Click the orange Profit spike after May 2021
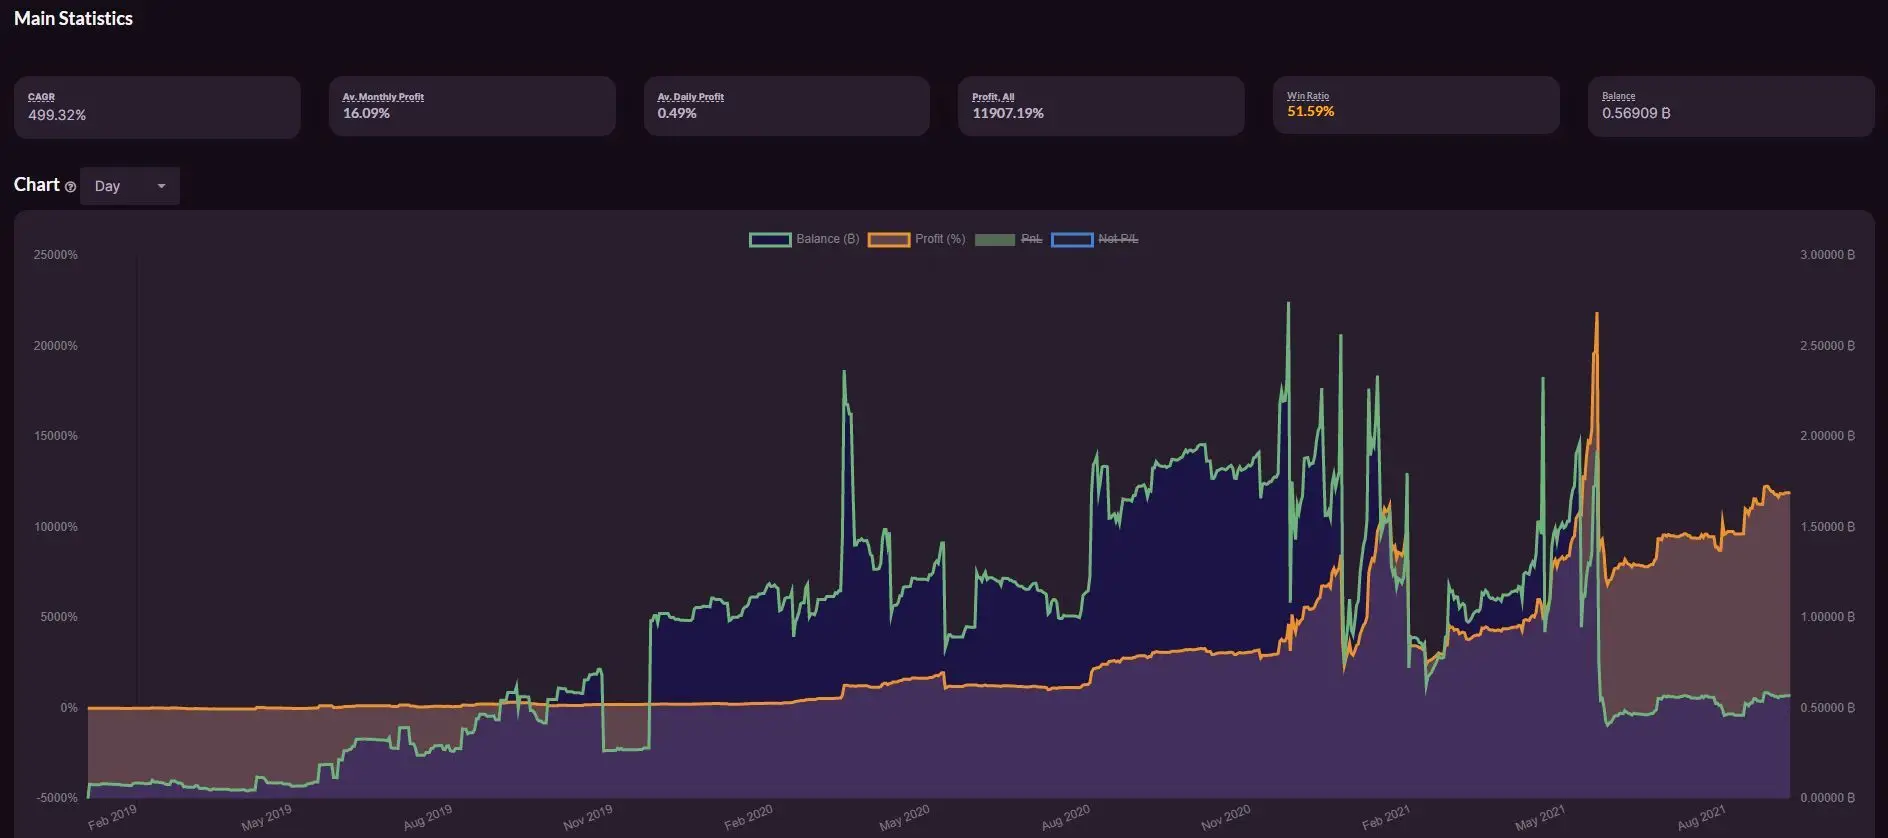Viewport: 1888px width, 838px height. coord(1596,315)
